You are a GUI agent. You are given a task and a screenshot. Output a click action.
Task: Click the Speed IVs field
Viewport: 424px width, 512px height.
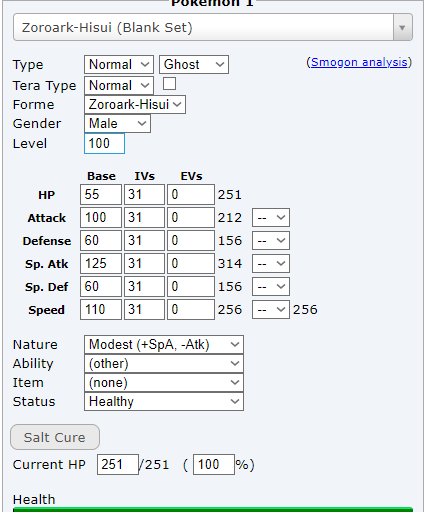[x=144, y=309]
